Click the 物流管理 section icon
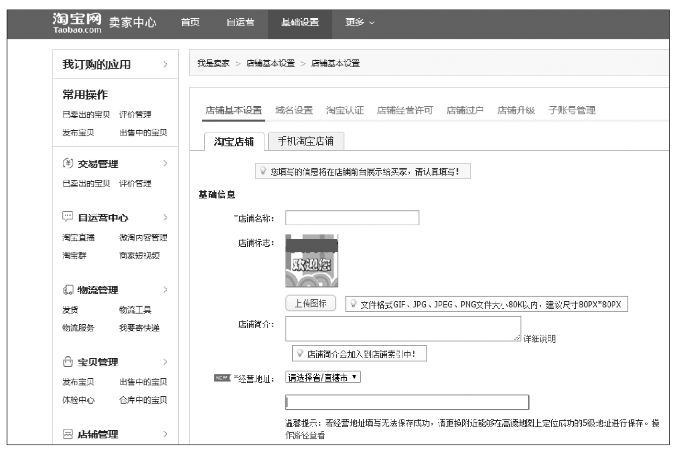The height and width of the screenshot is (453, 679). coord(67,290)
